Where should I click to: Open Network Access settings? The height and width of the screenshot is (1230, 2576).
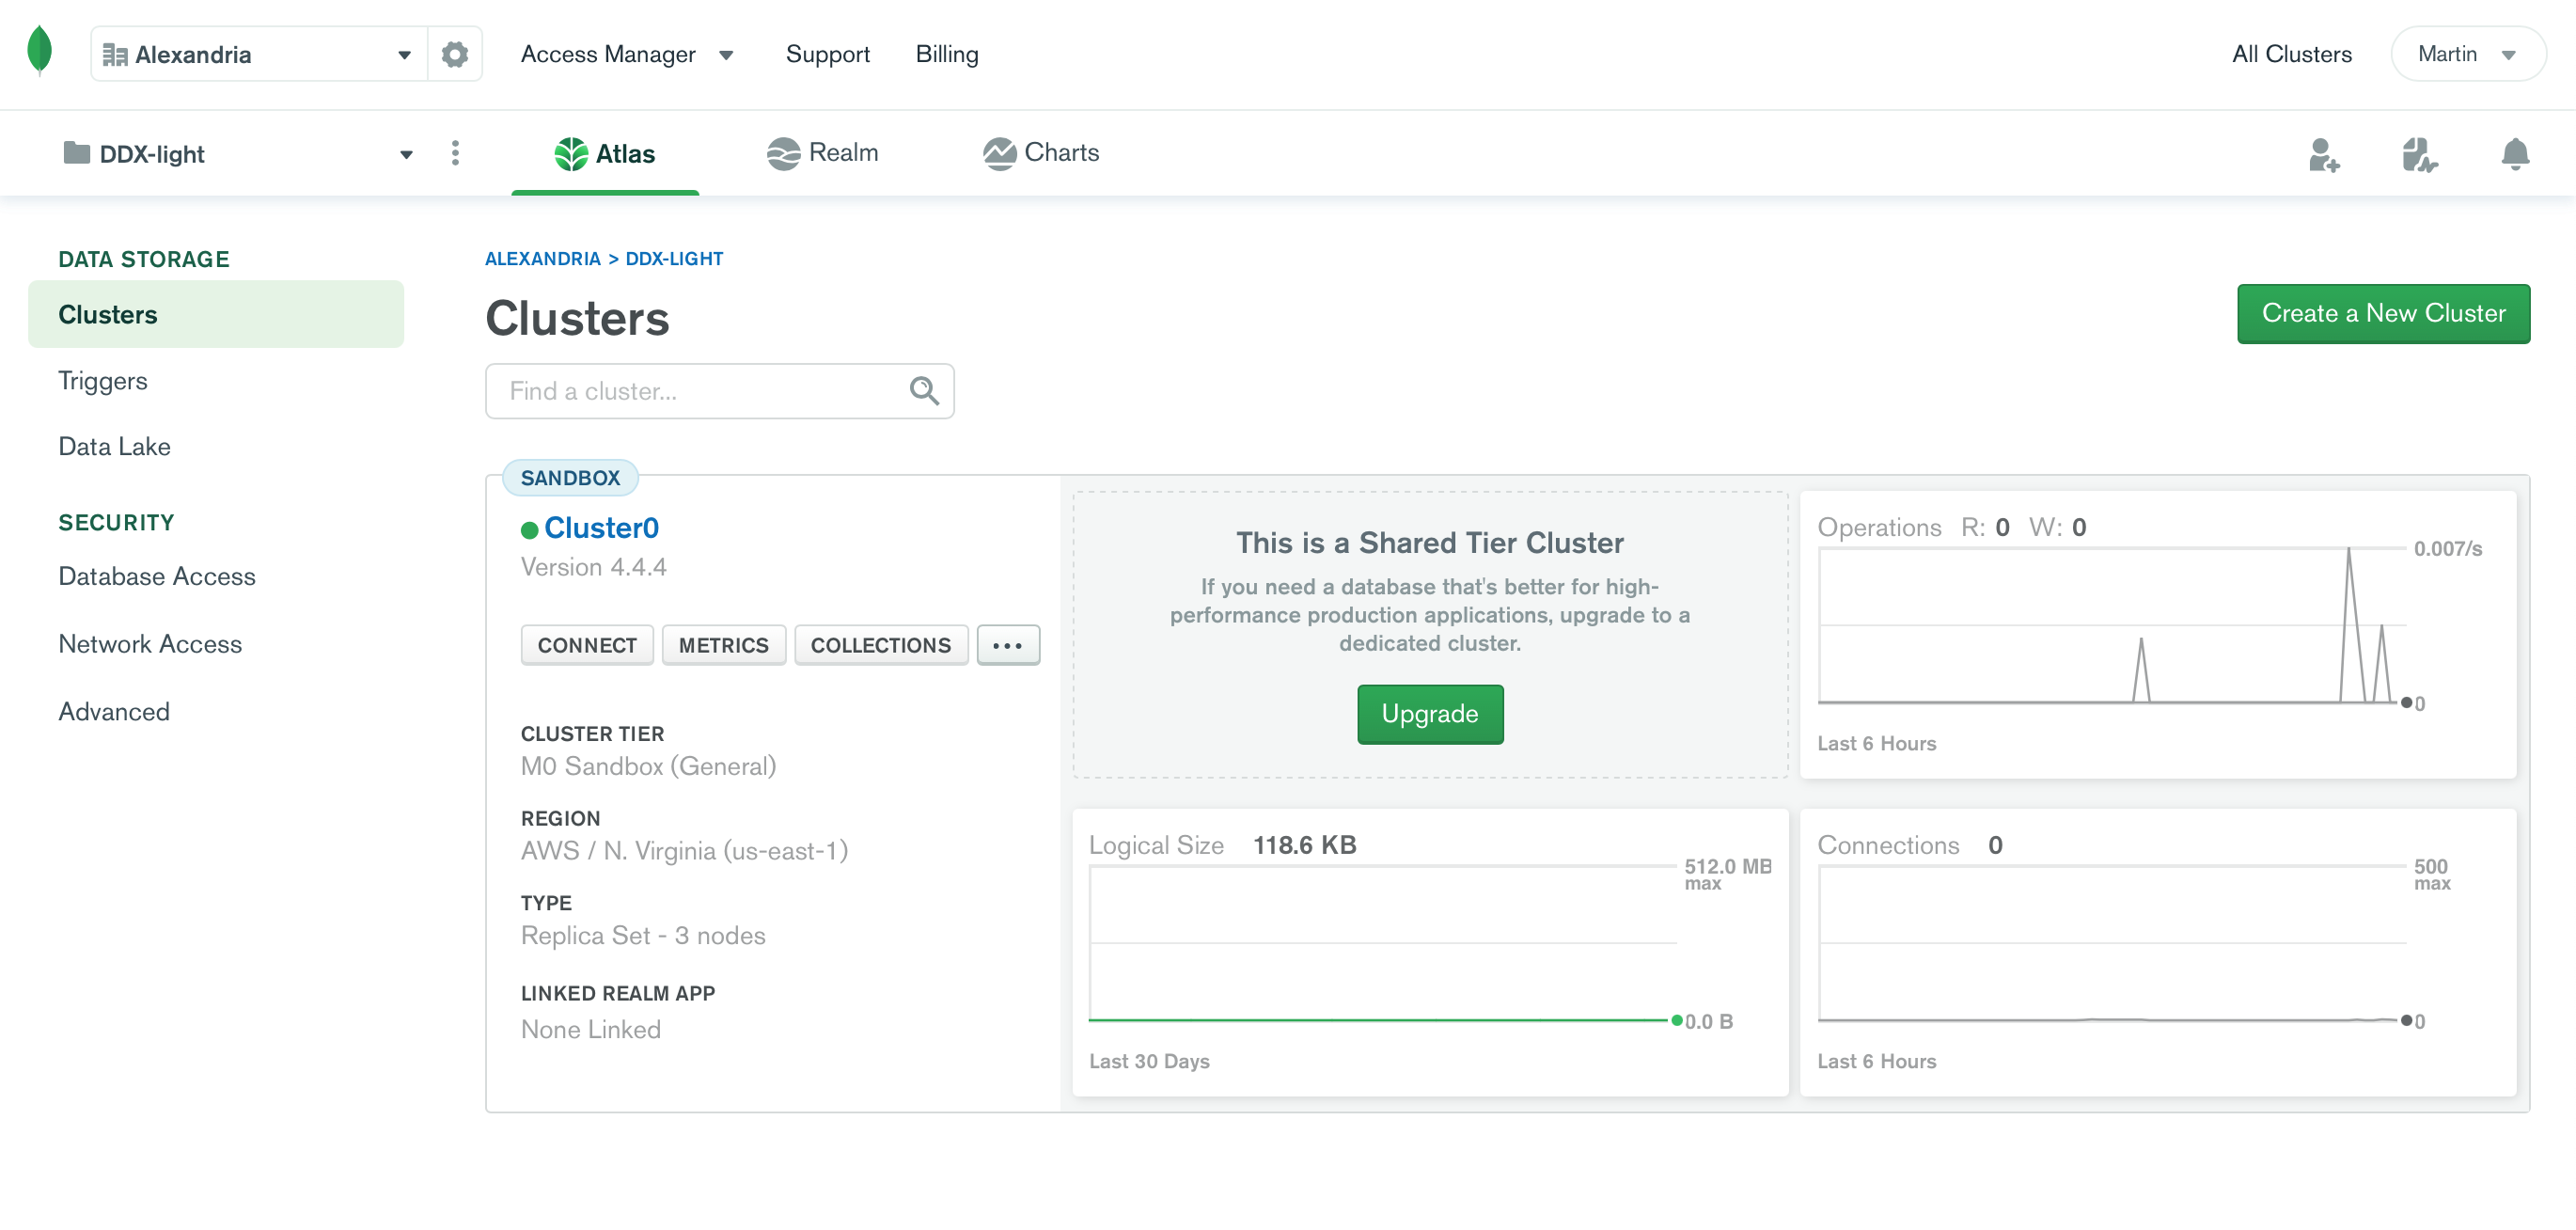coord(150,644)
